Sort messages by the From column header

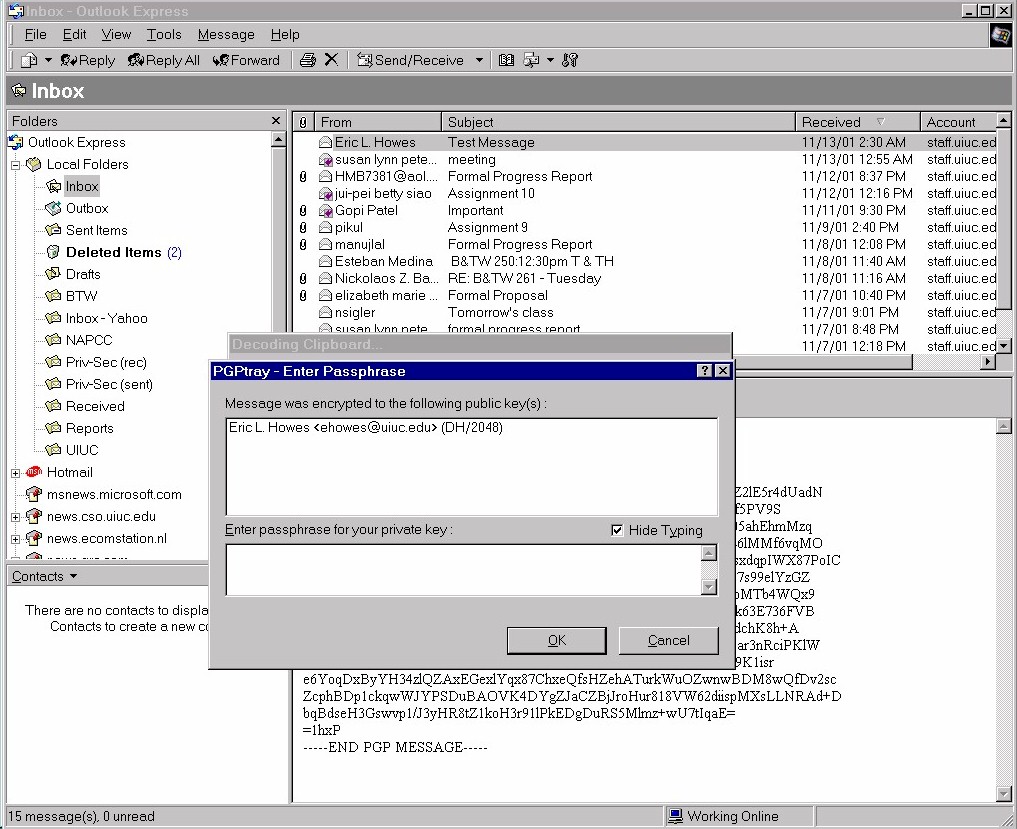377,122
